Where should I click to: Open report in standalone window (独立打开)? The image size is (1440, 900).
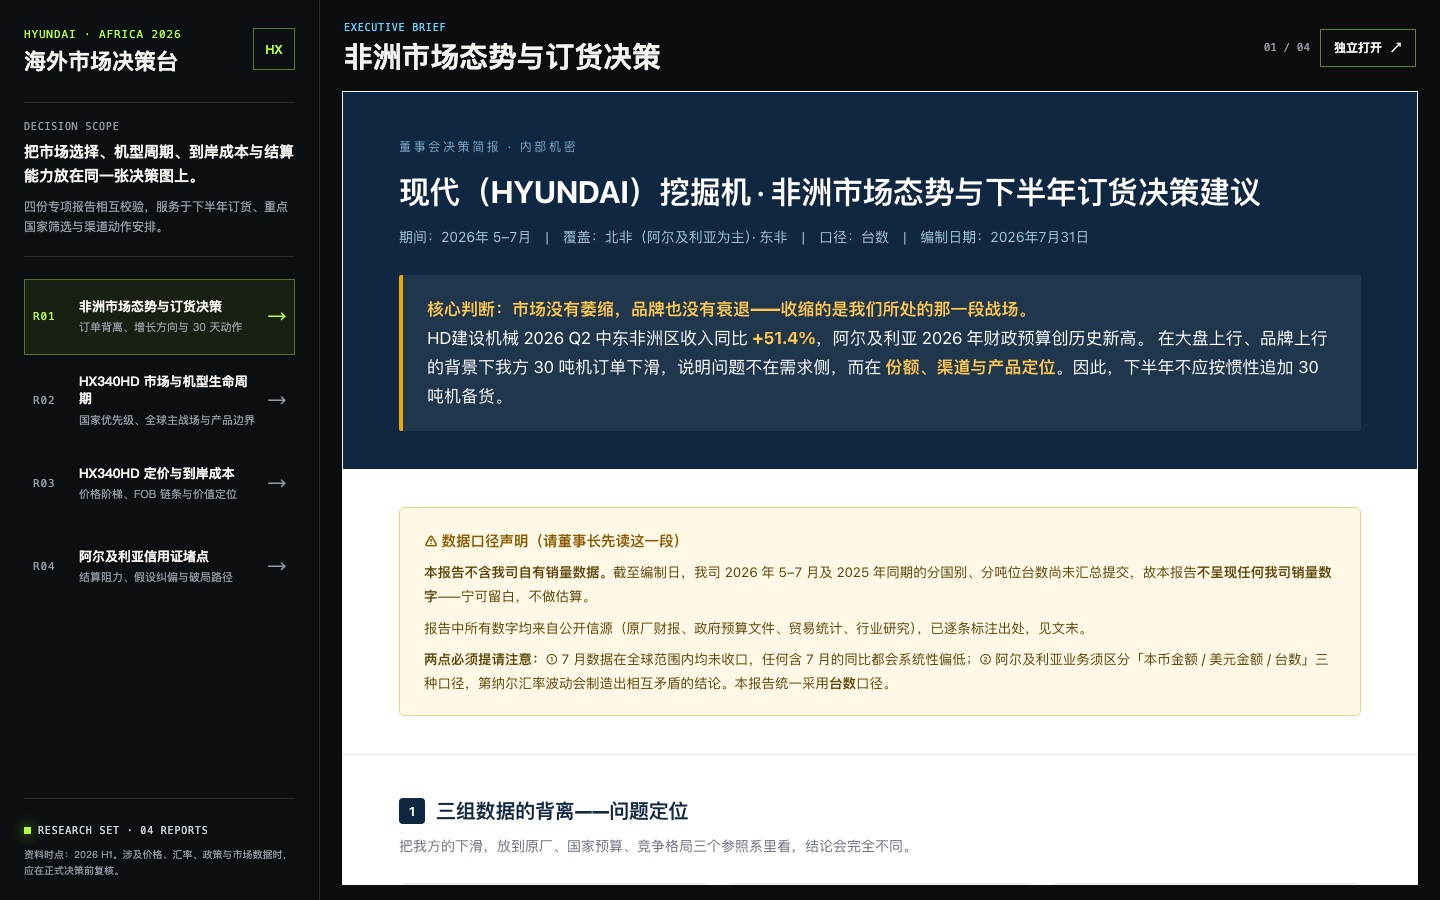click(x=1367, y=48)
